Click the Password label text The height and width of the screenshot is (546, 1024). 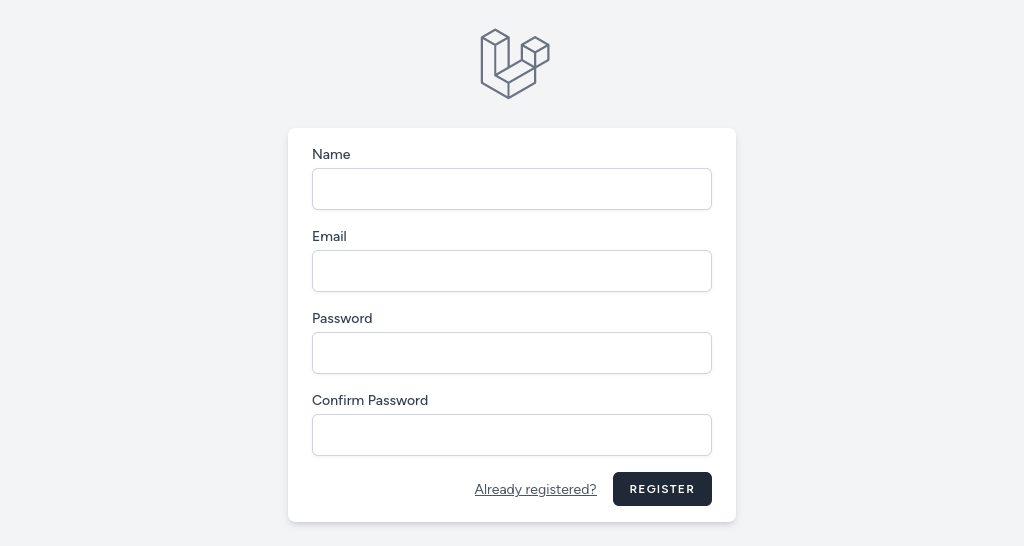coord(342,318)
